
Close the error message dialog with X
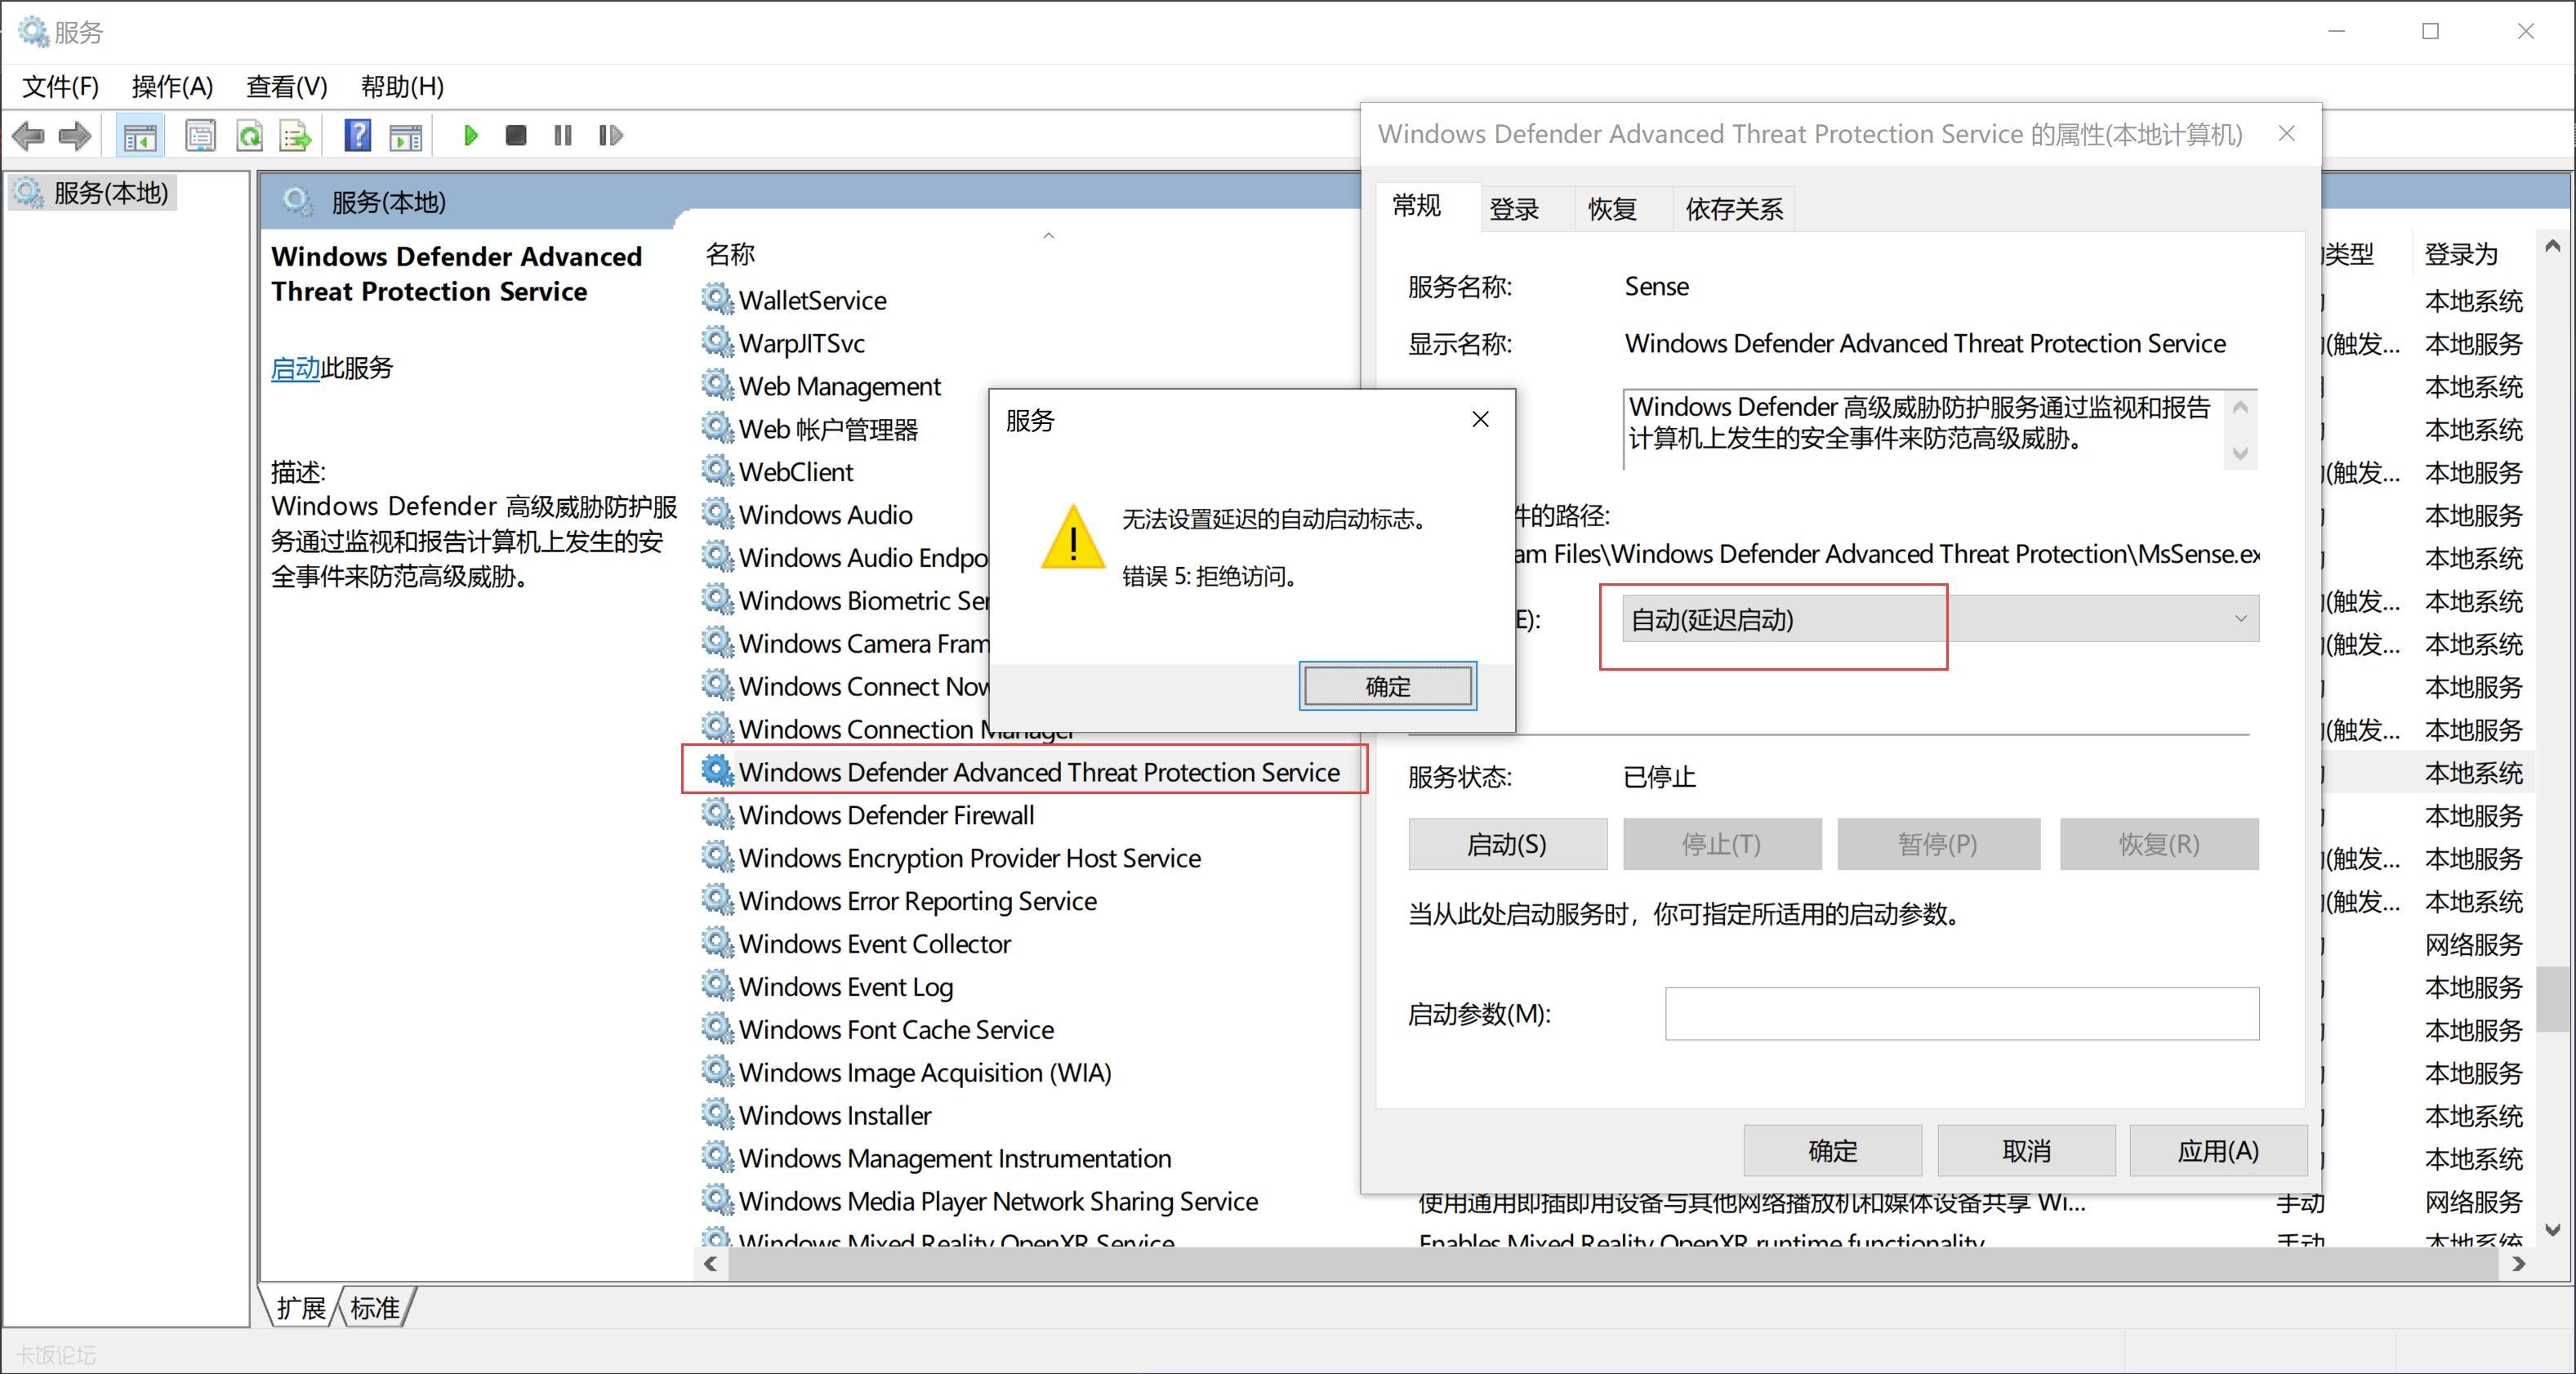[x=1481, y=420]
